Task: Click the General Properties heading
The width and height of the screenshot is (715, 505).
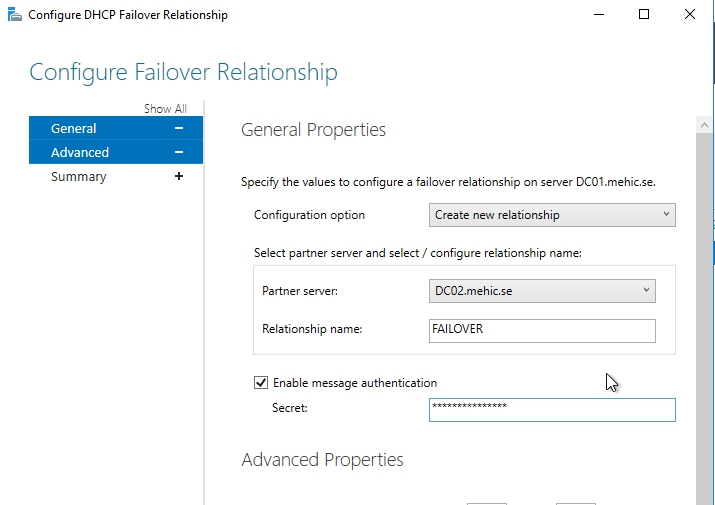Action: (313, 130)
